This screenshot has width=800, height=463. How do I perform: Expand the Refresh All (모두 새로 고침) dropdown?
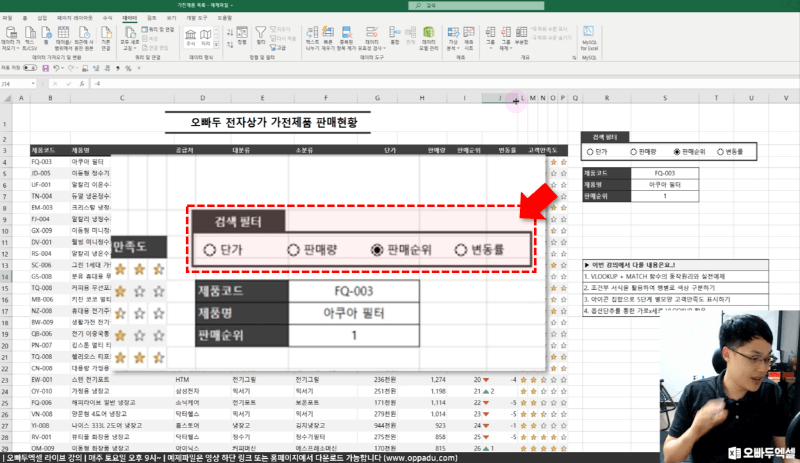[128, 49]
